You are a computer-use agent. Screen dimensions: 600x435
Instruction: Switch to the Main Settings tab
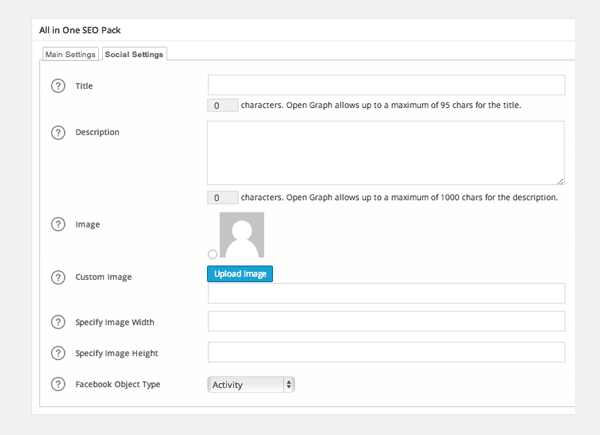pyautogui.click(x=70, y=54)
